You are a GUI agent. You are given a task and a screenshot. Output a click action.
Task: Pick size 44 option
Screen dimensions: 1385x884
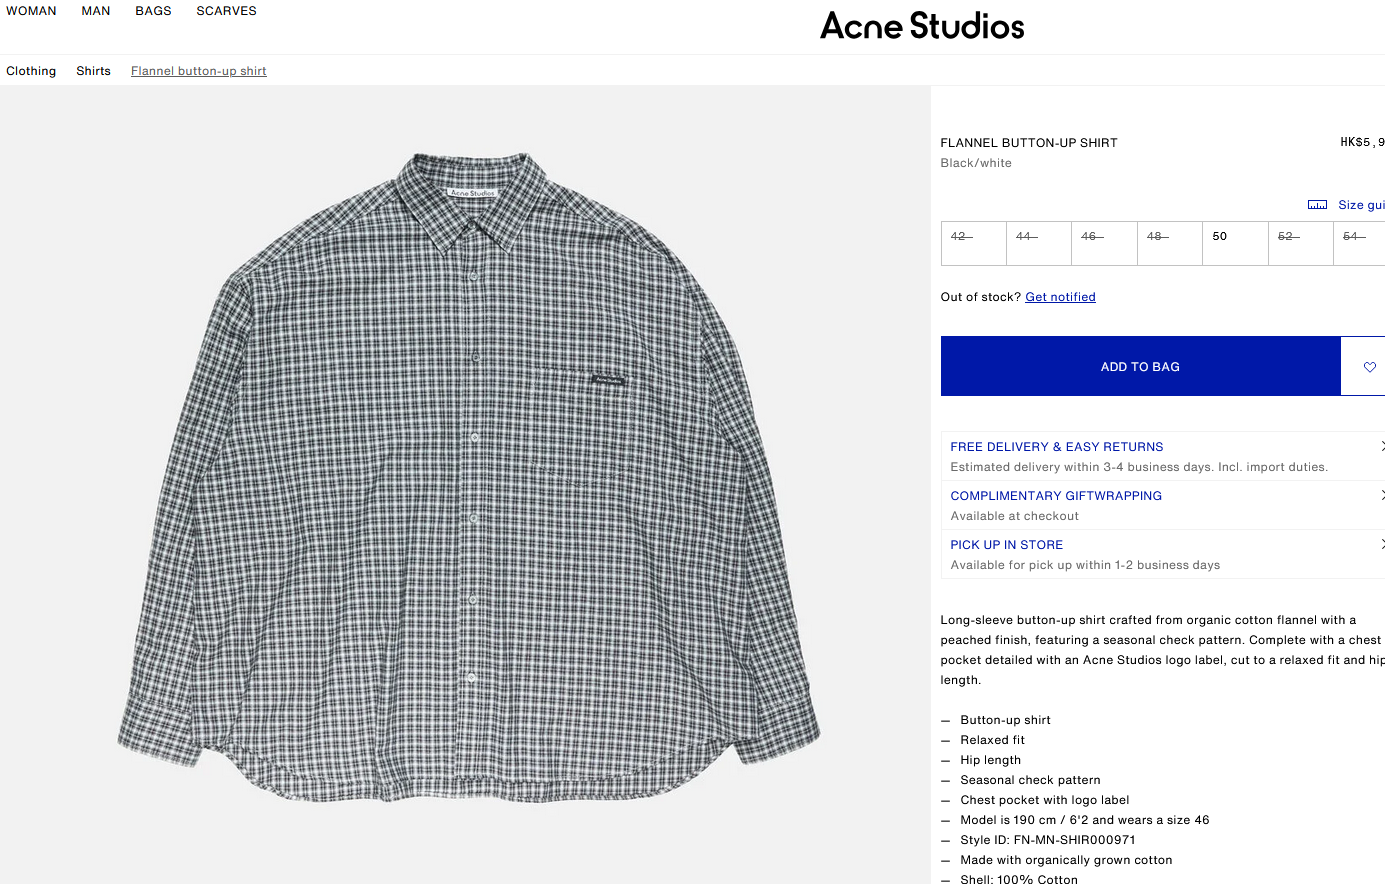(1038, 243)
